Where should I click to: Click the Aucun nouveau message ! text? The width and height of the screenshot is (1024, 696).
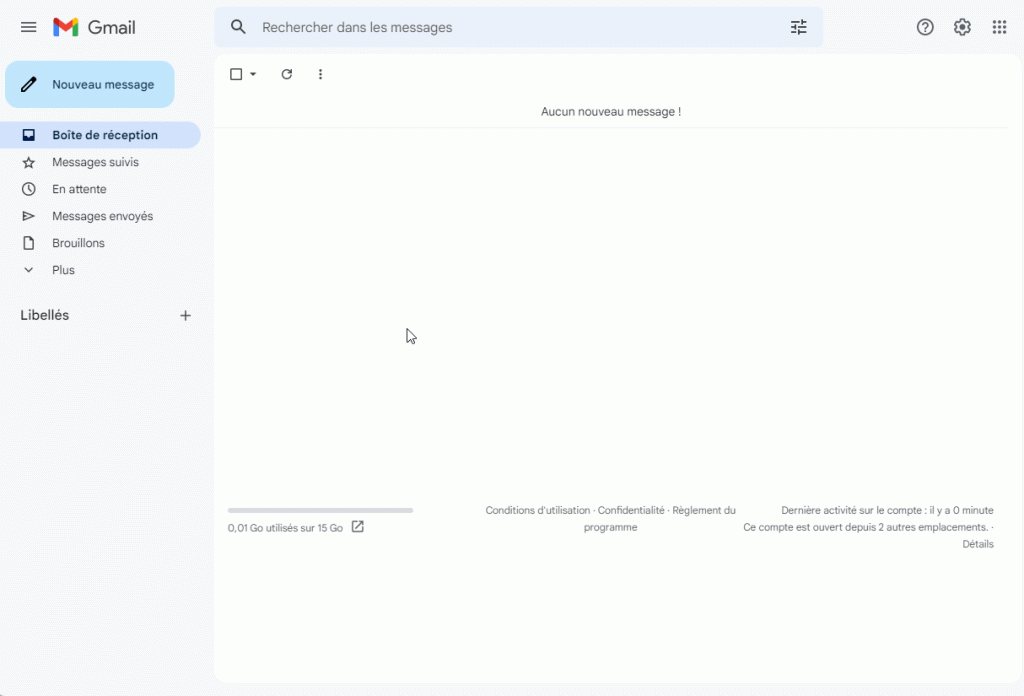611,112
